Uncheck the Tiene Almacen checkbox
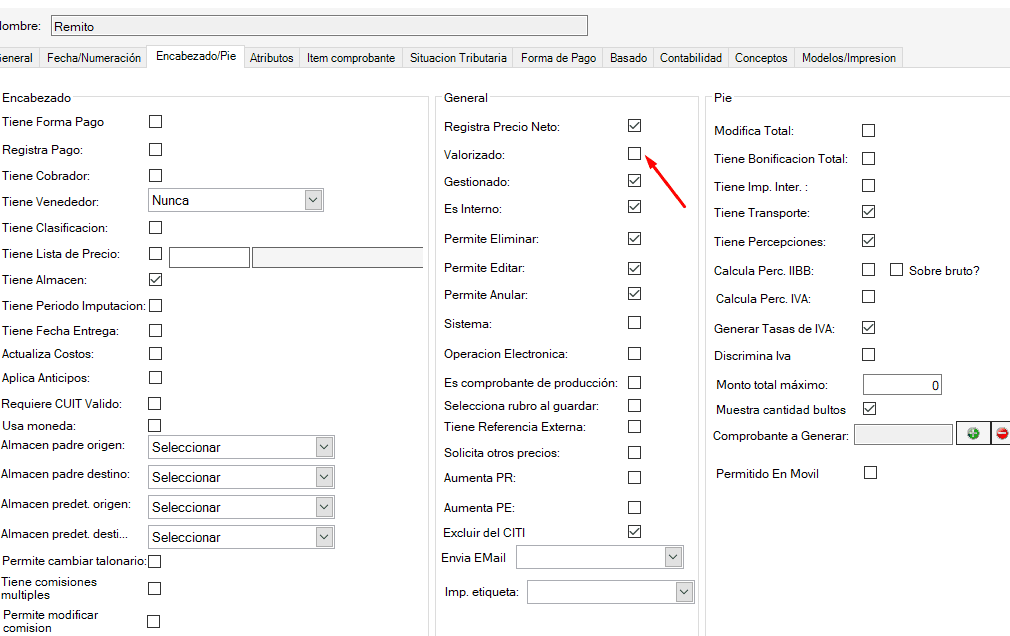The height and width of the screenshot is (636, 1010). [x=155, y=279]
